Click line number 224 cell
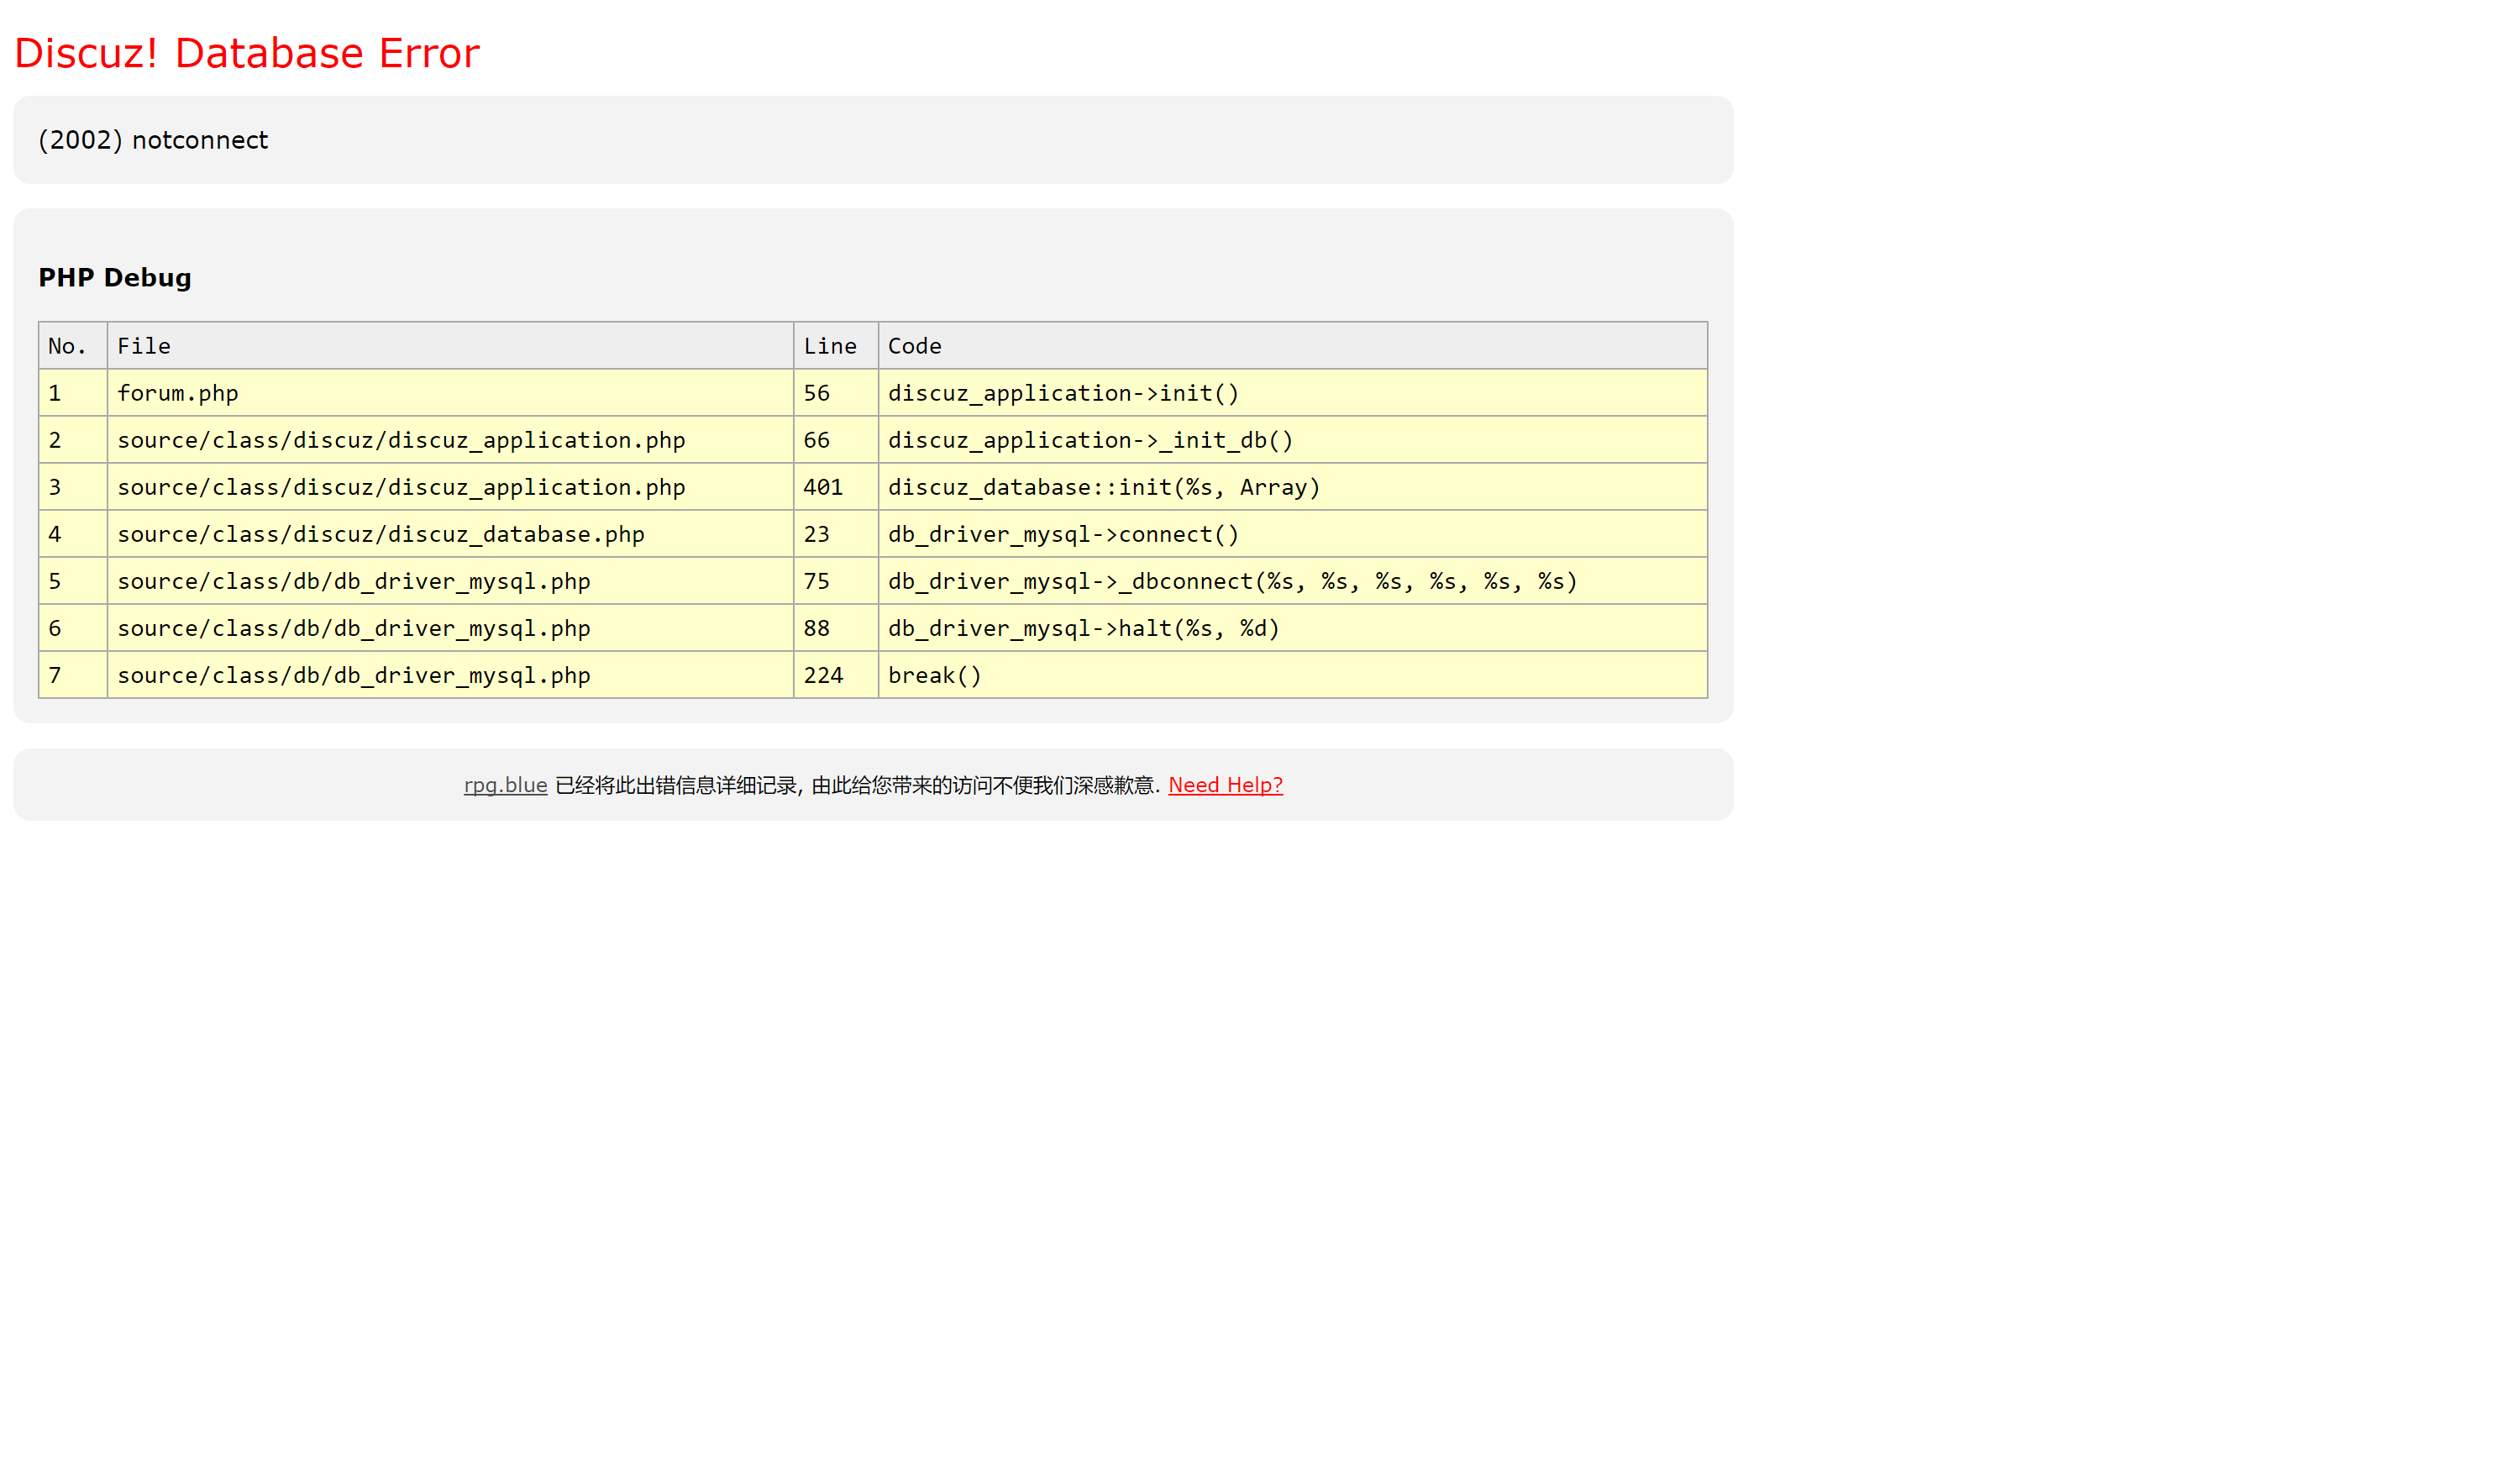The width and height of the screenshot is (2520, 1460). click(x=836, y=675)
